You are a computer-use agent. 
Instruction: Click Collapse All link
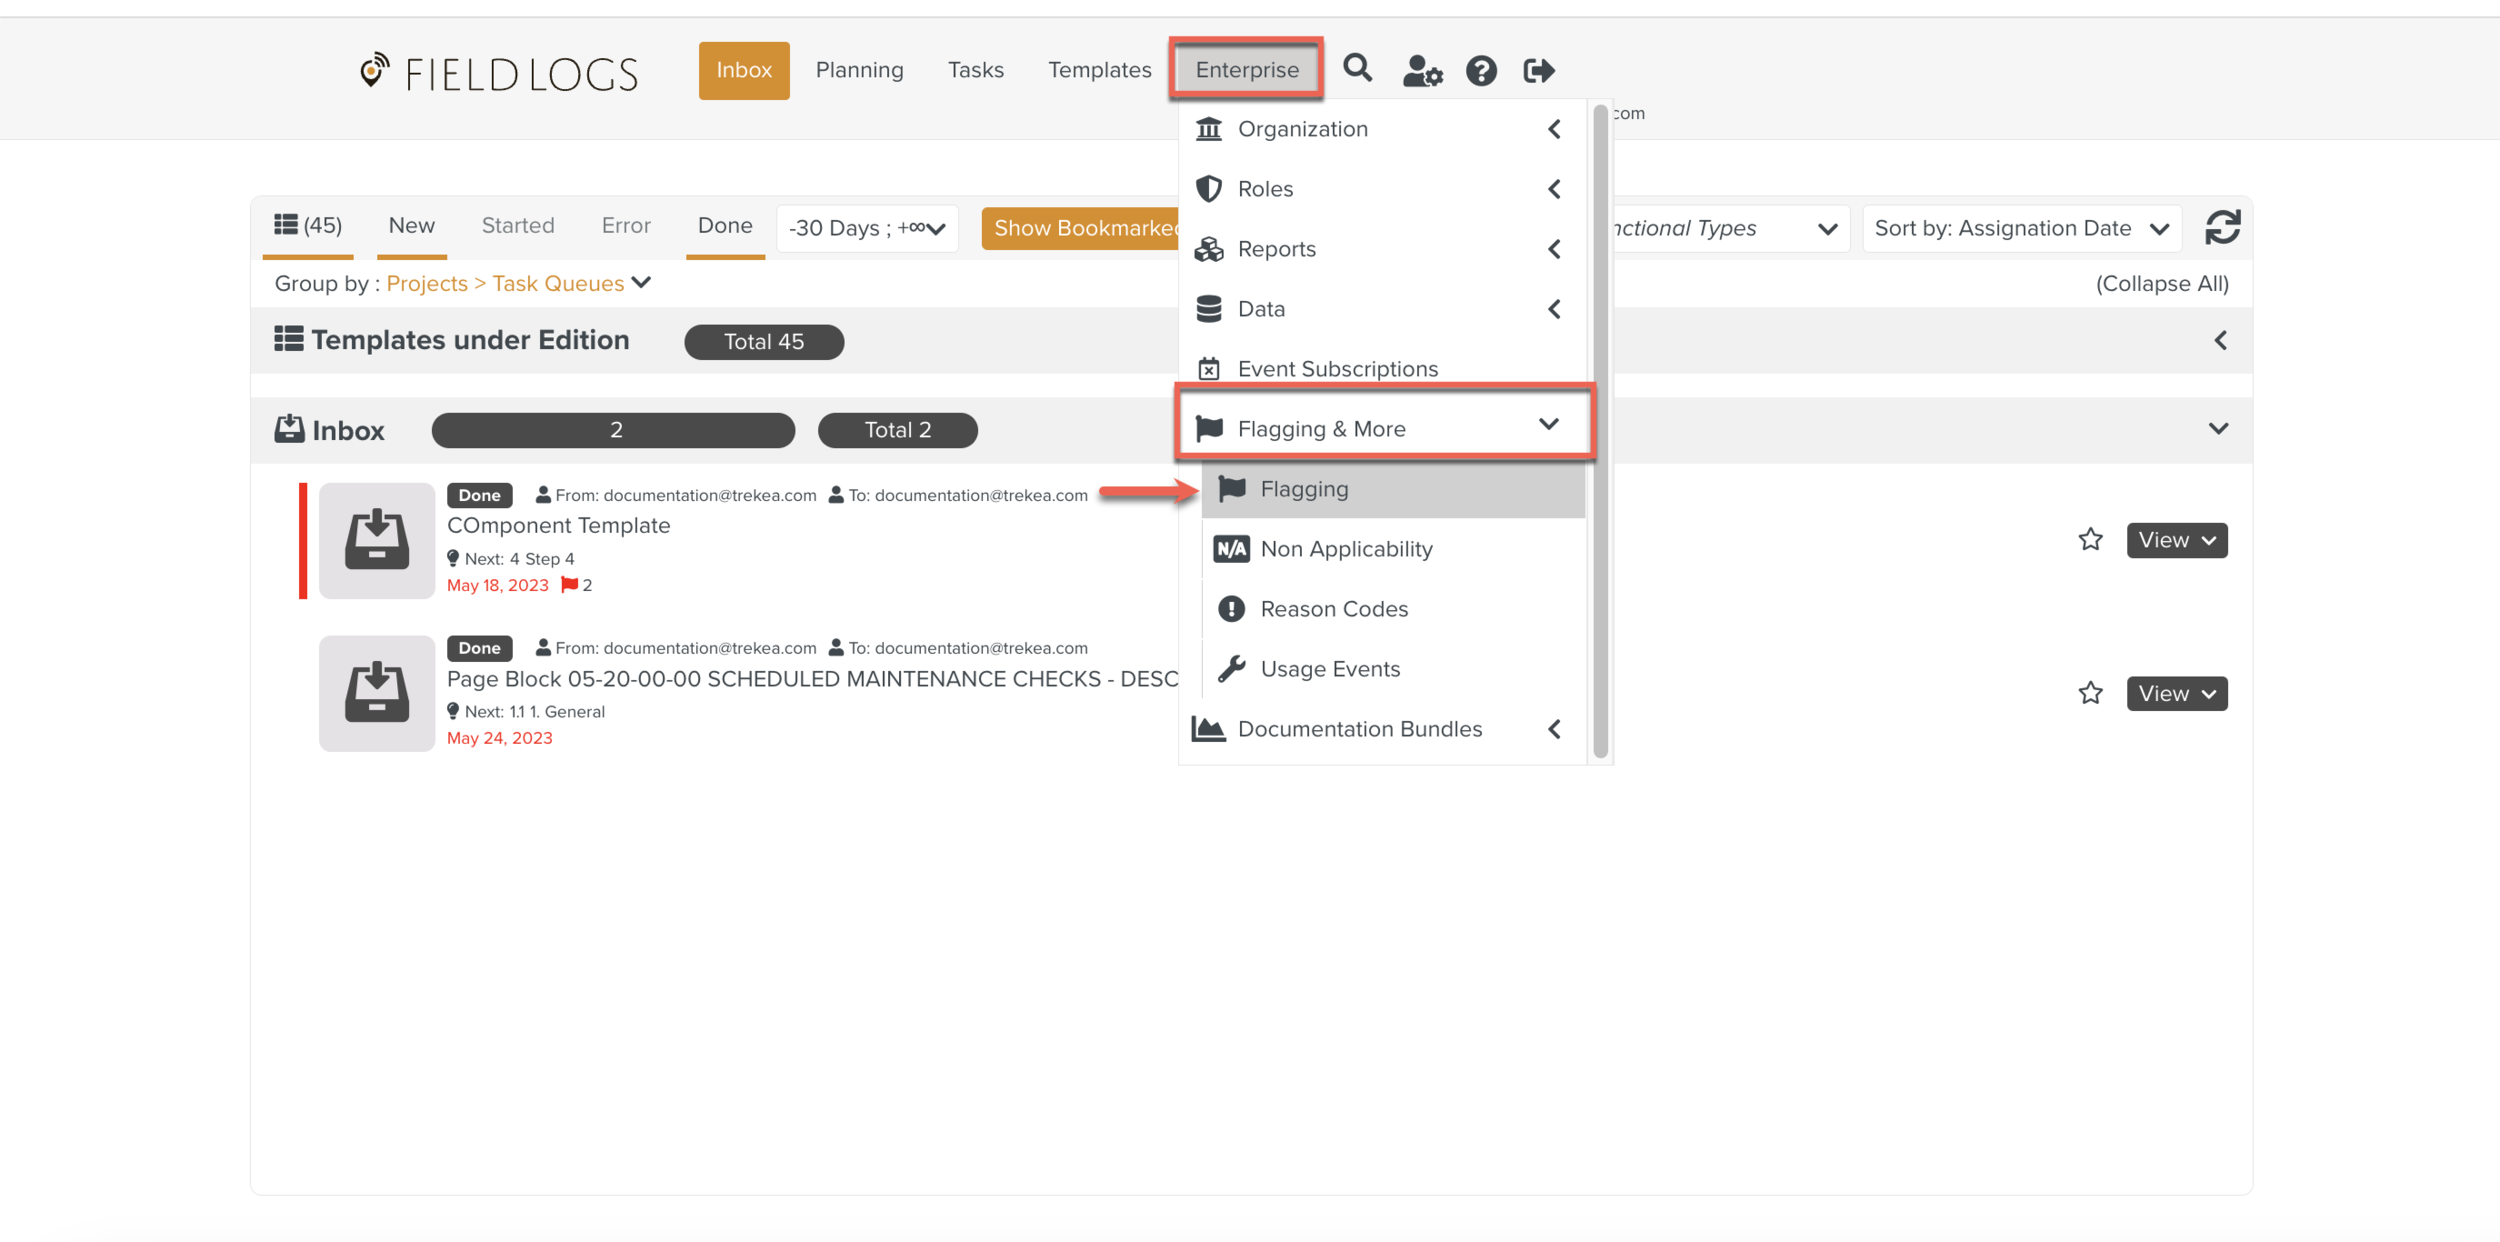click(2162, 283)
